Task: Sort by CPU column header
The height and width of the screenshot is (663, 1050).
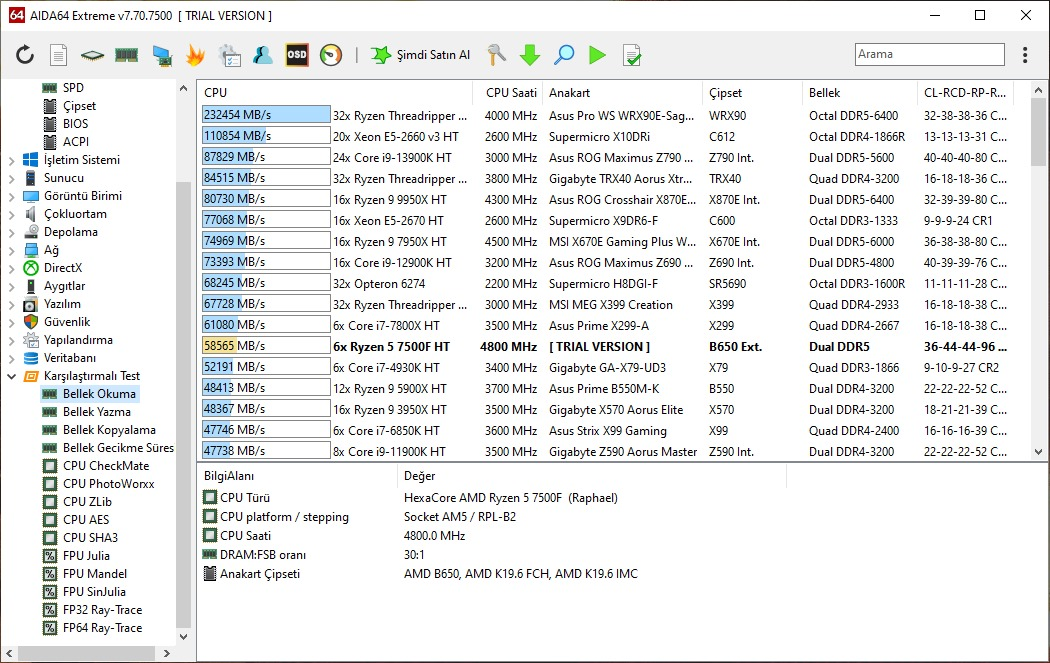Action: 335,93
